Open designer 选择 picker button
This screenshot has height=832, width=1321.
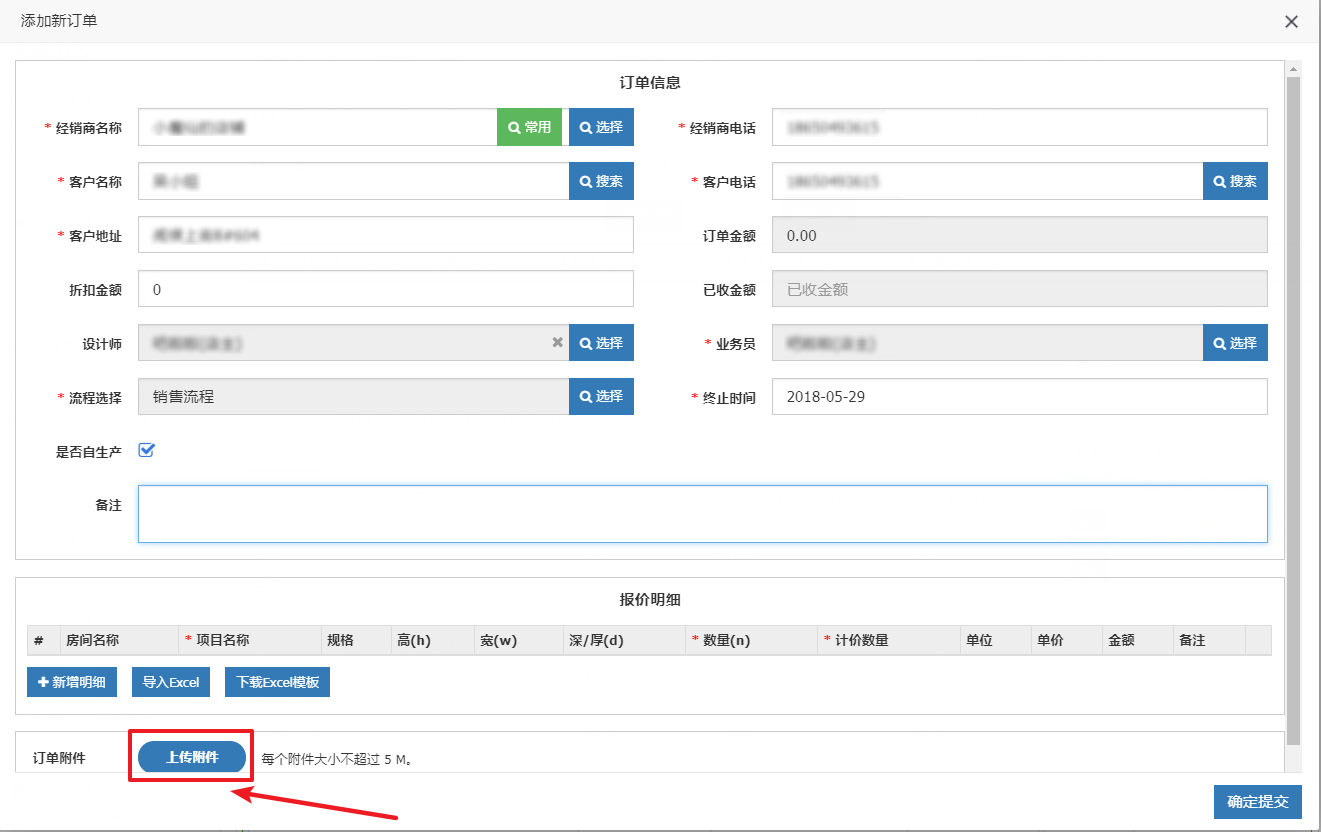(601, 342)
